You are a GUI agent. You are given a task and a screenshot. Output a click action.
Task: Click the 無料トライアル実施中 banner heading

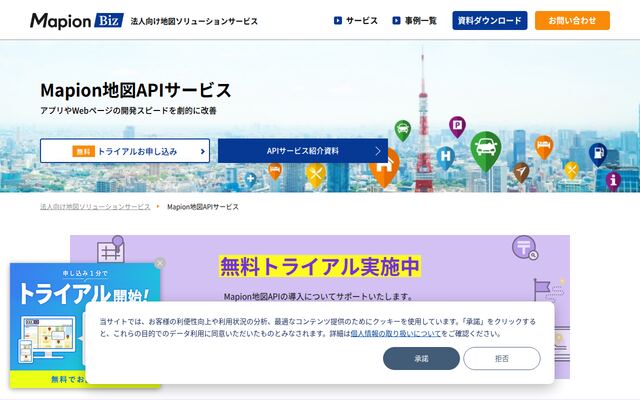pyautogui.click(x=320, y=267)
